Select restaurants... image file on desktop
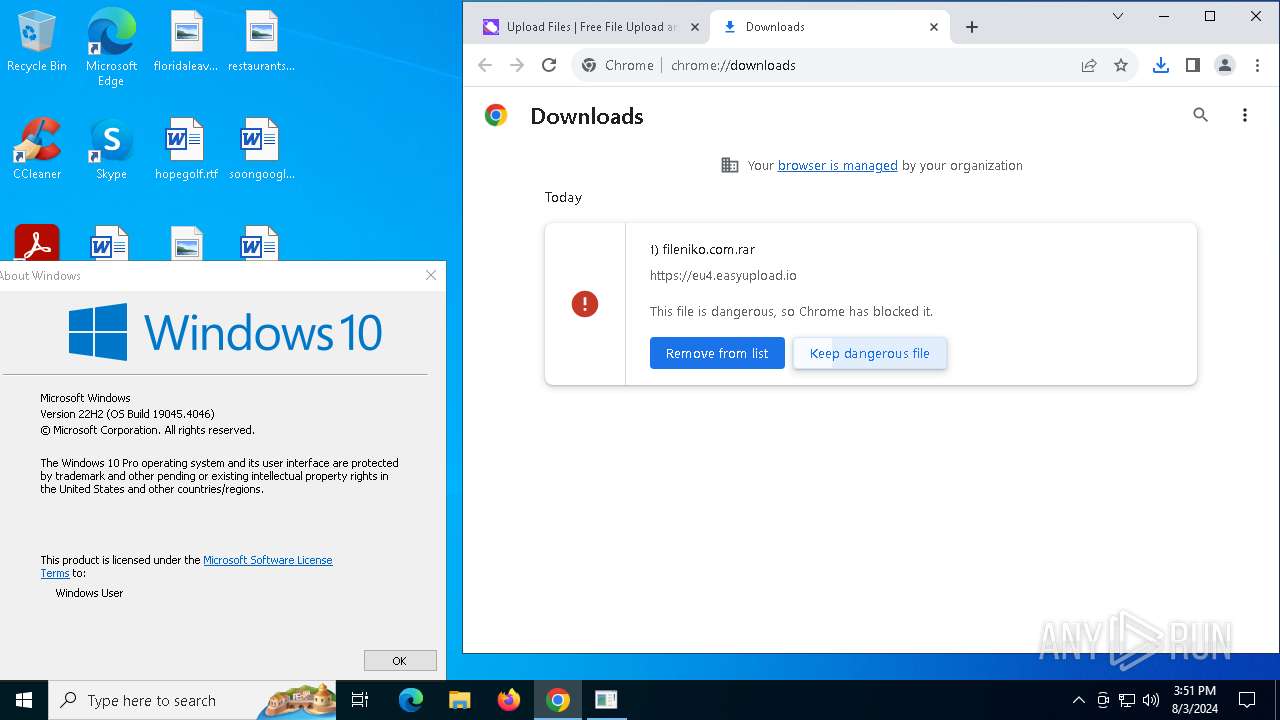This screenshot has width=1280, height=720. 261,41
